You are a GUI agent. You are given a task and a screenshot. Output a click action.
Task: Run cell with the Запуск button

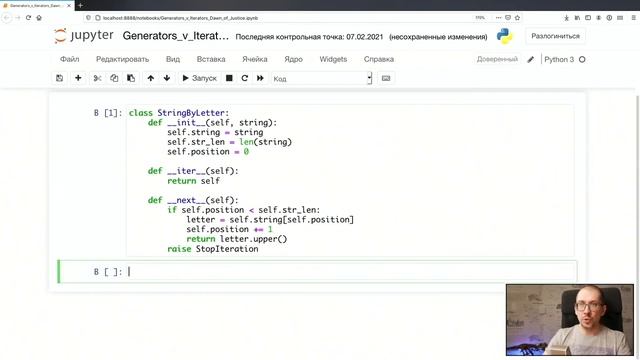pos(199,78)
